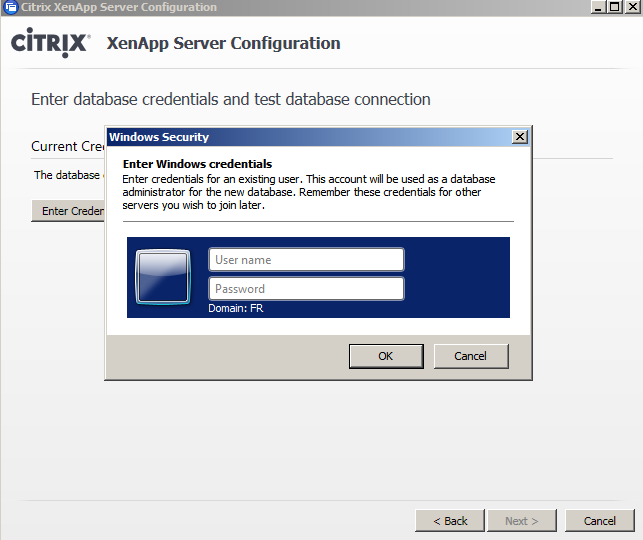The image size is (643, 540).
Task: Click the 'Enter Windows credentials' heading
Action: click(197, 164)
